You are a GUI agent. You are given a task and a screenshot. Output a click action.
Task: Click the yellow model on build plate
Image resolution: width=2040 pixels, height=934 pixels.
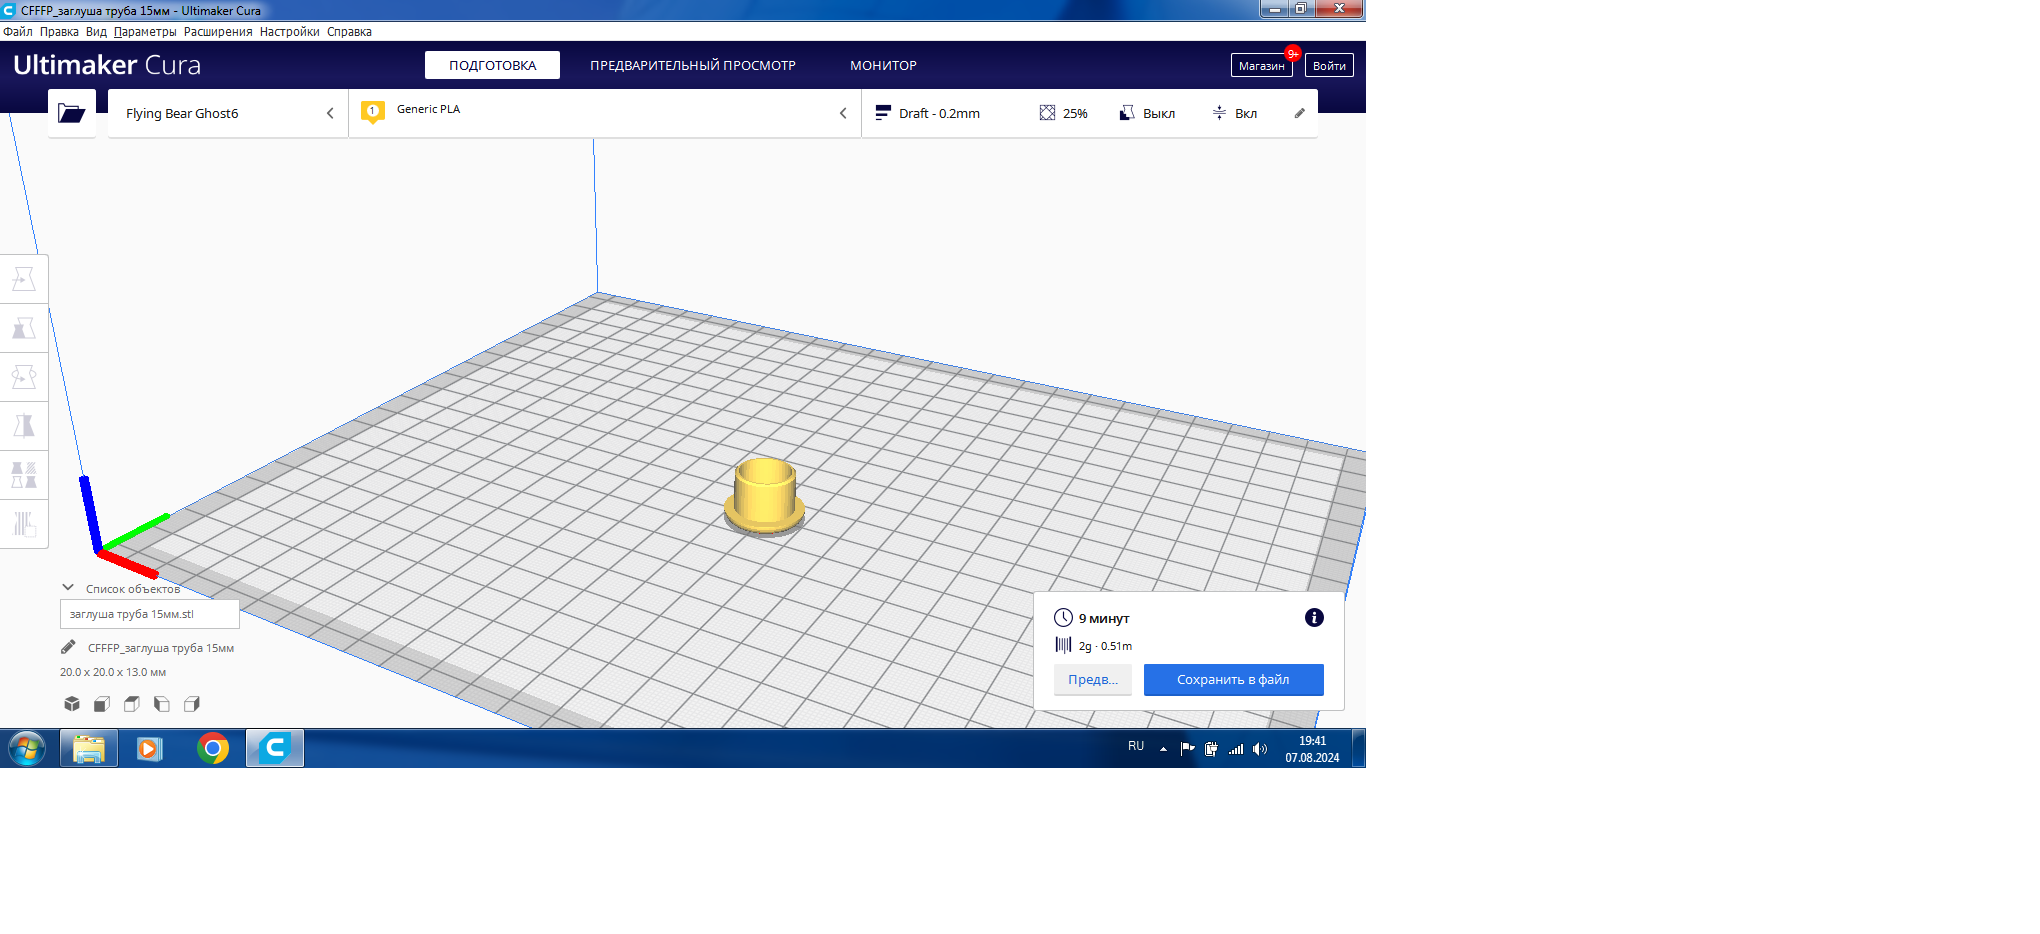point(765,495)
